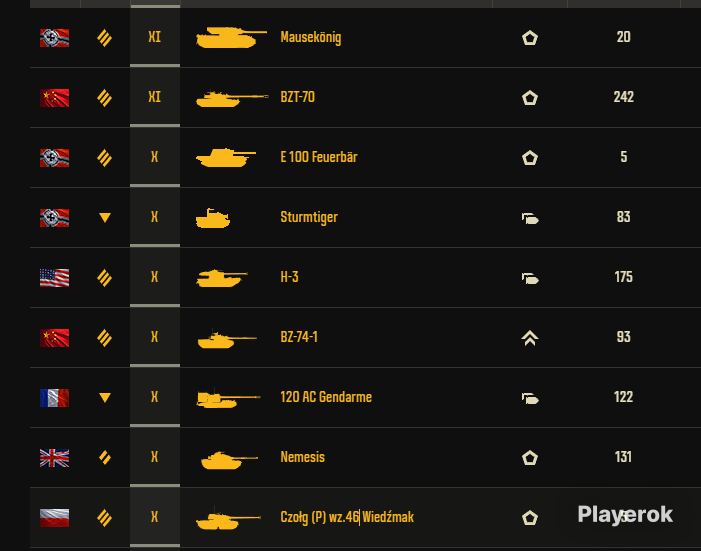Screen dimensions: 701x551
Task: Expand the down triangle in Sturmtiger row
Action: tap(105, 218)
